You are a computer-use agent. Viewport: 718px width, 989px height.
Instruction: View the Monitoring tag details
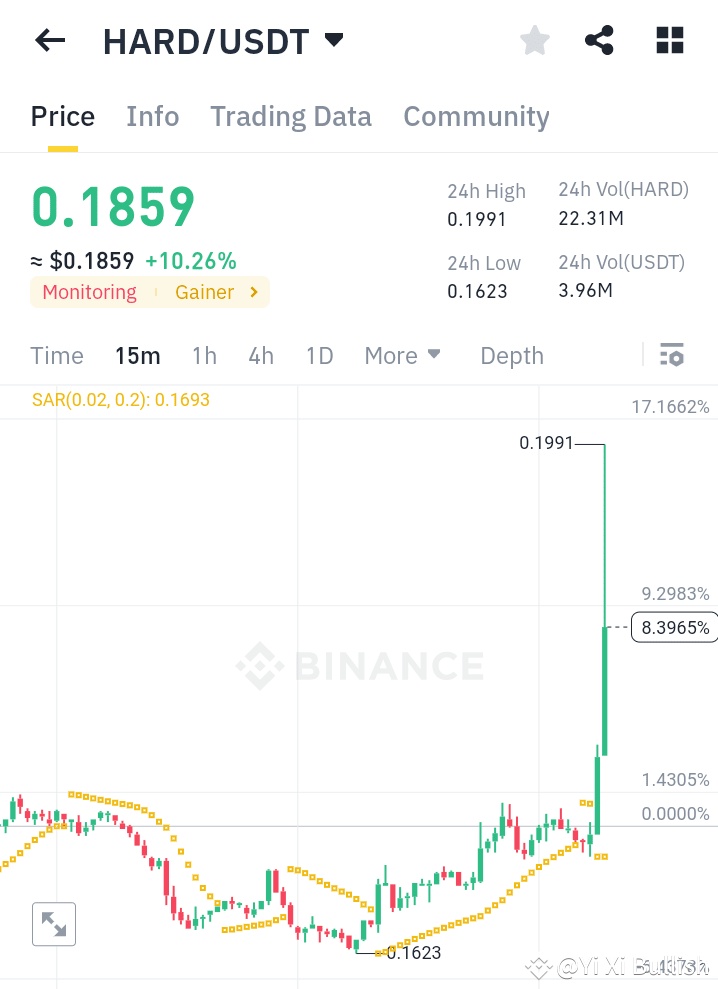(x=89, y=292)
